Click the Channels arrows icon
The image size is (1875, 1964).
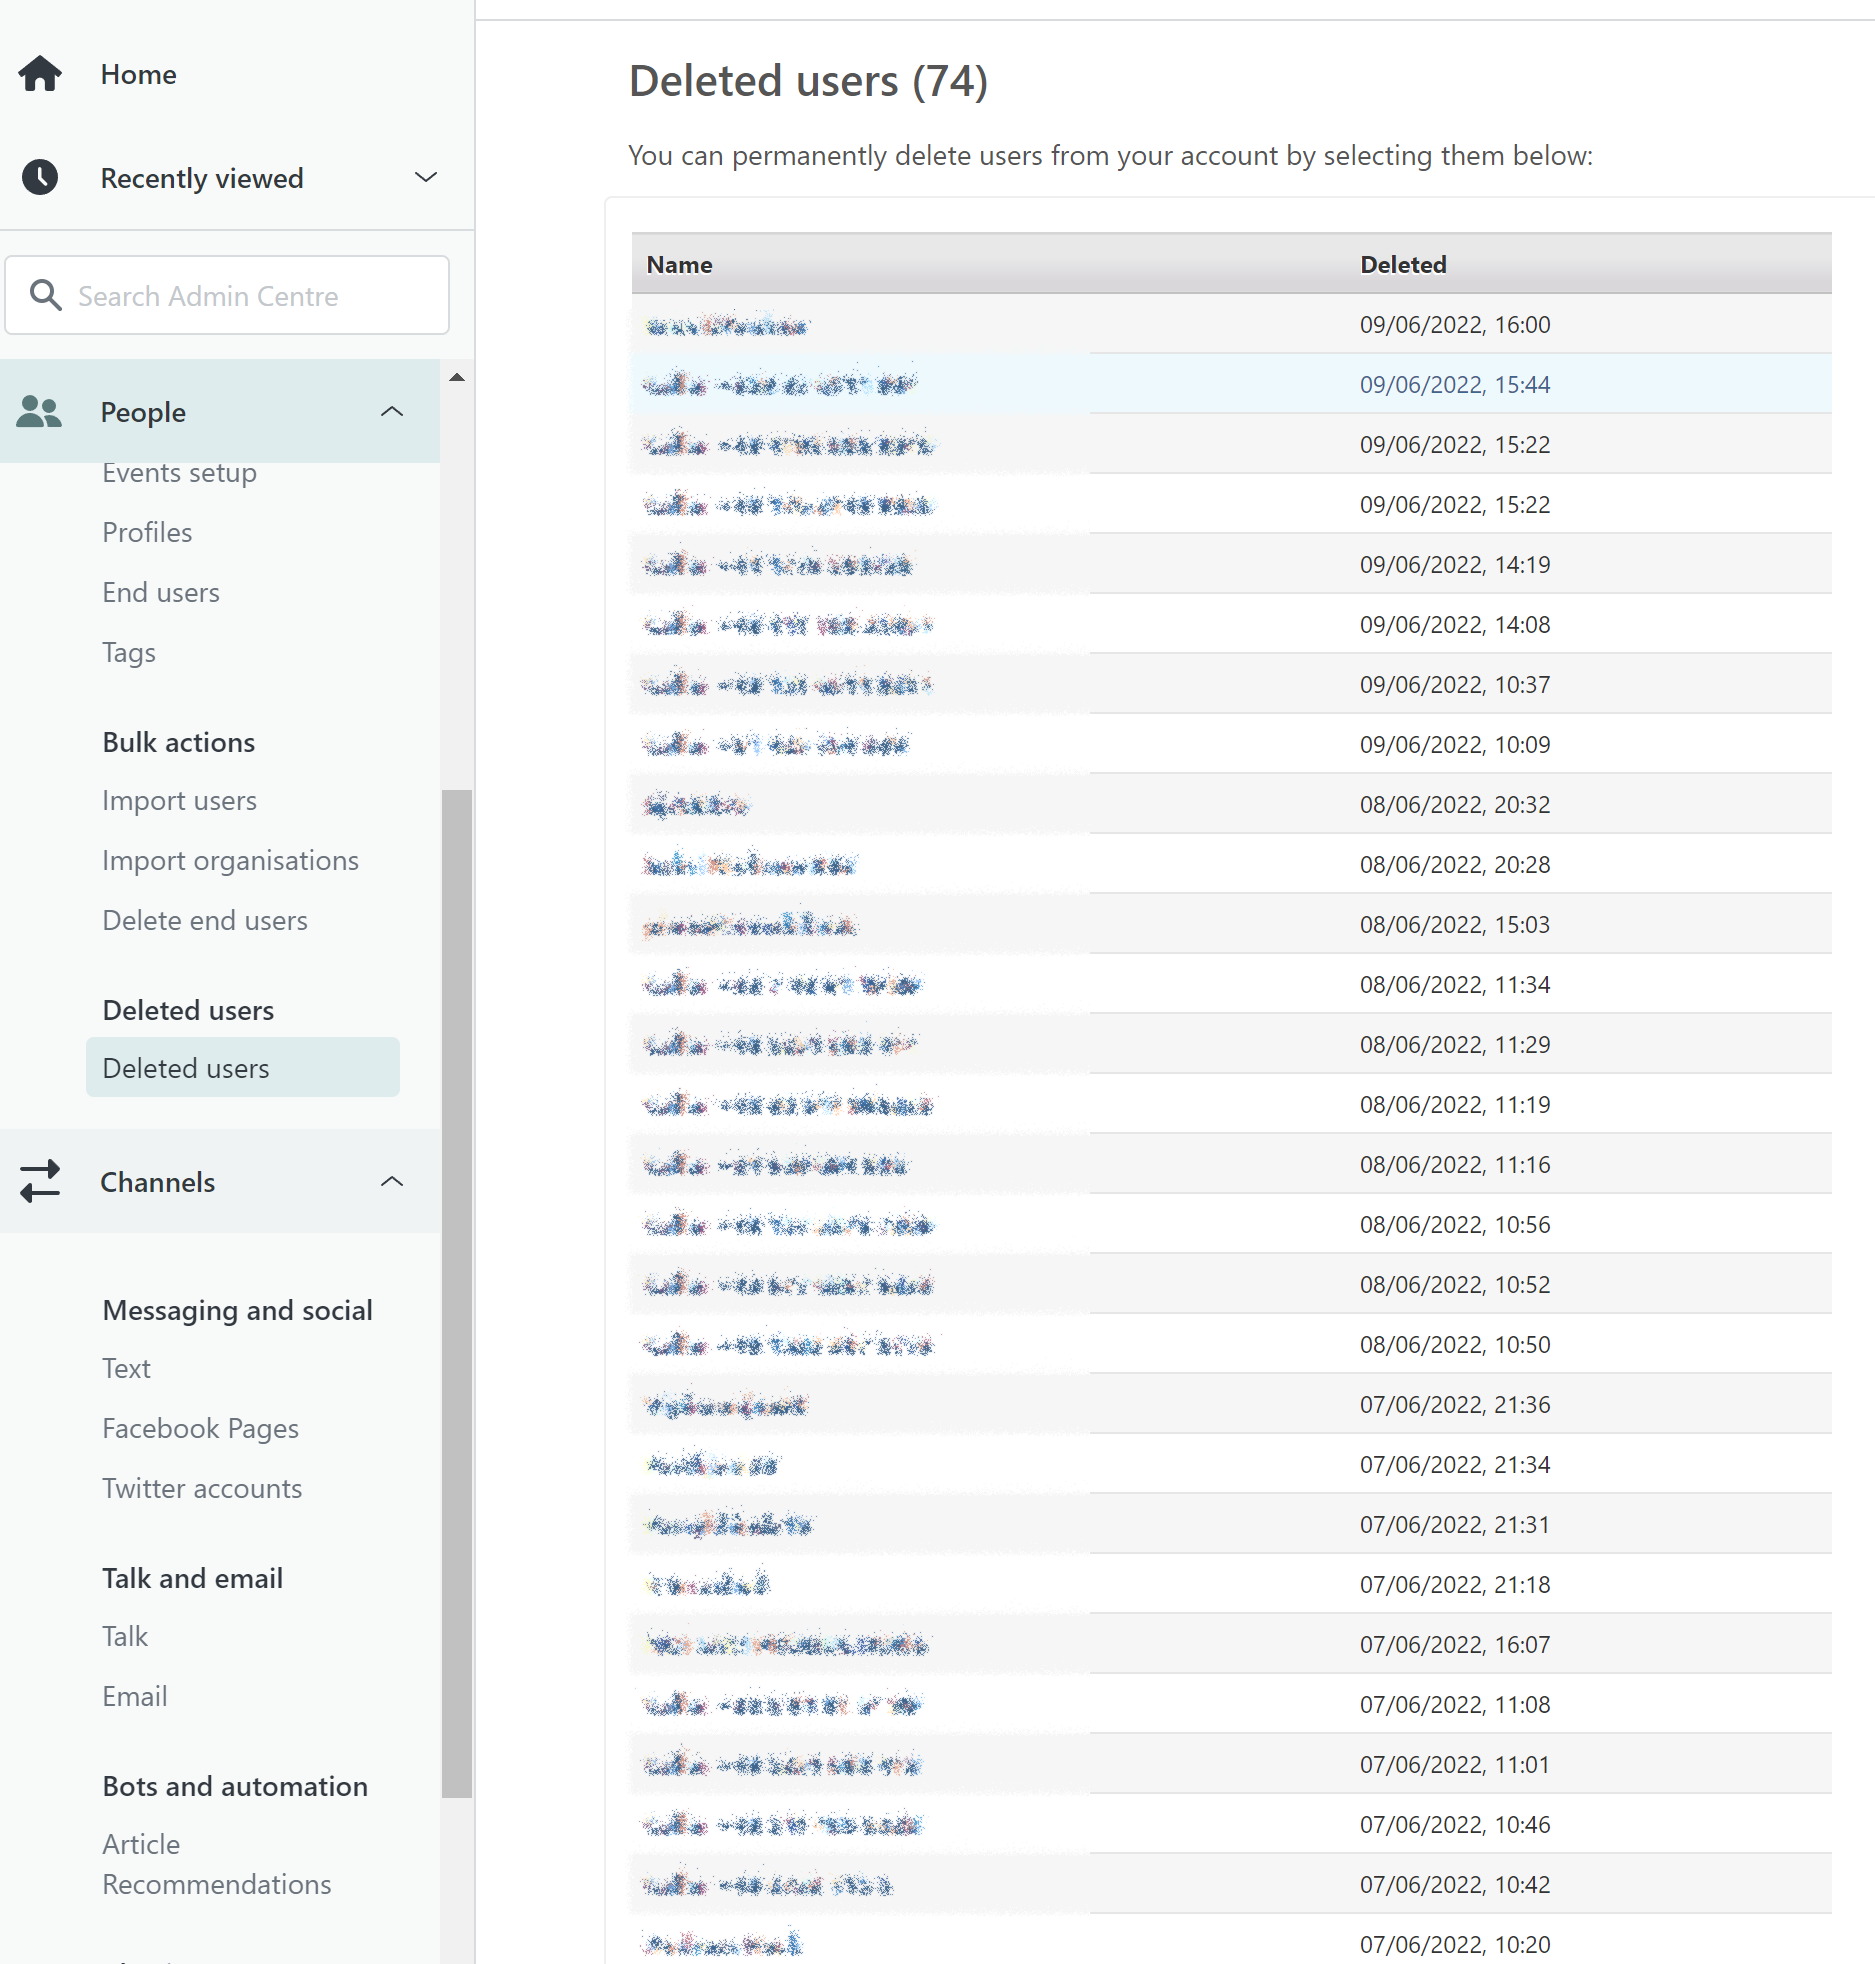(x=40, y=1182)
